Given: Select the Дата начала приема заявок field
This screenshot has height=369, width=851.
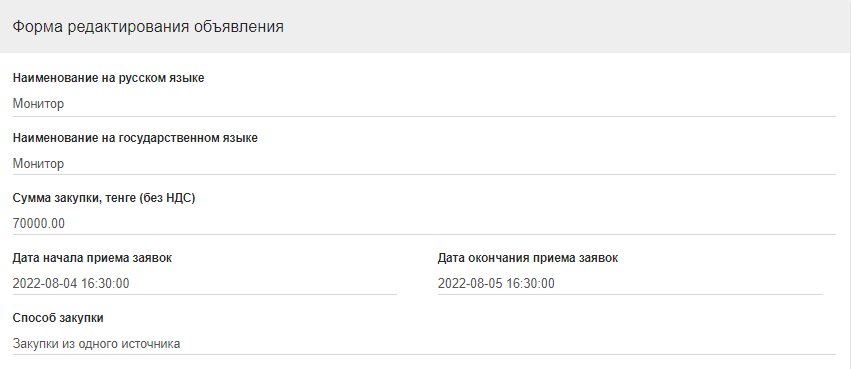Looking at the screenshot, I should pos(205,283).
